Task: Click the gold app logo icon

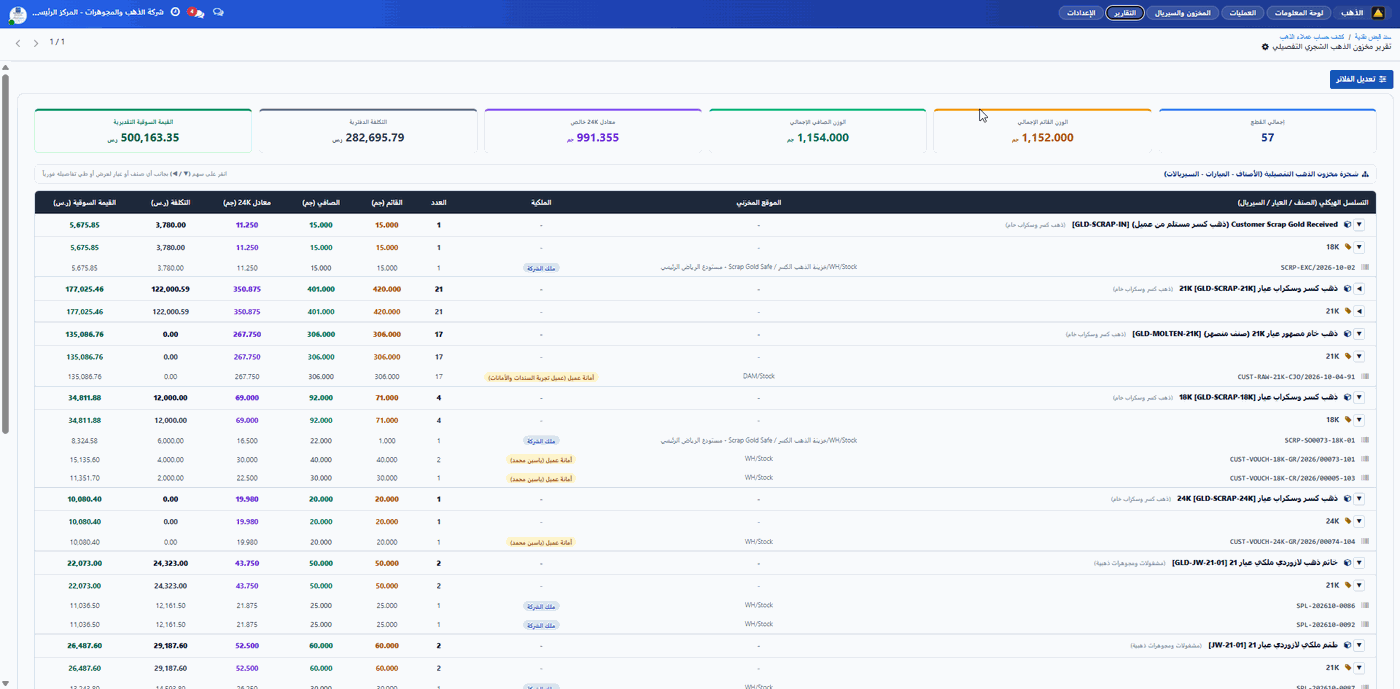Action: tap(1378, 13)
